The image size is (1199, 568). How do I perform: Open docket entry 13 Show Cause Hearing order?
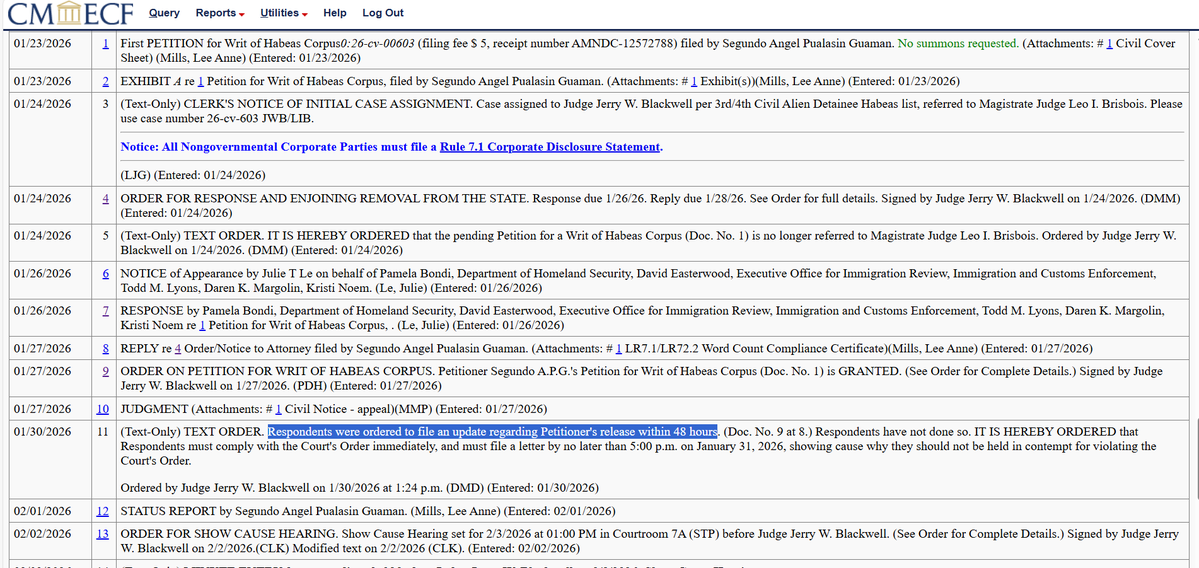[x=102, y=534]
